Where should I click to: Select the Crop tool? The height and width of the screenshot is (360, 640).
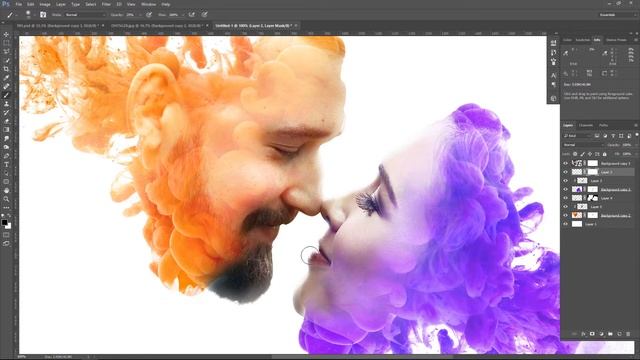[x=6, y=69]
